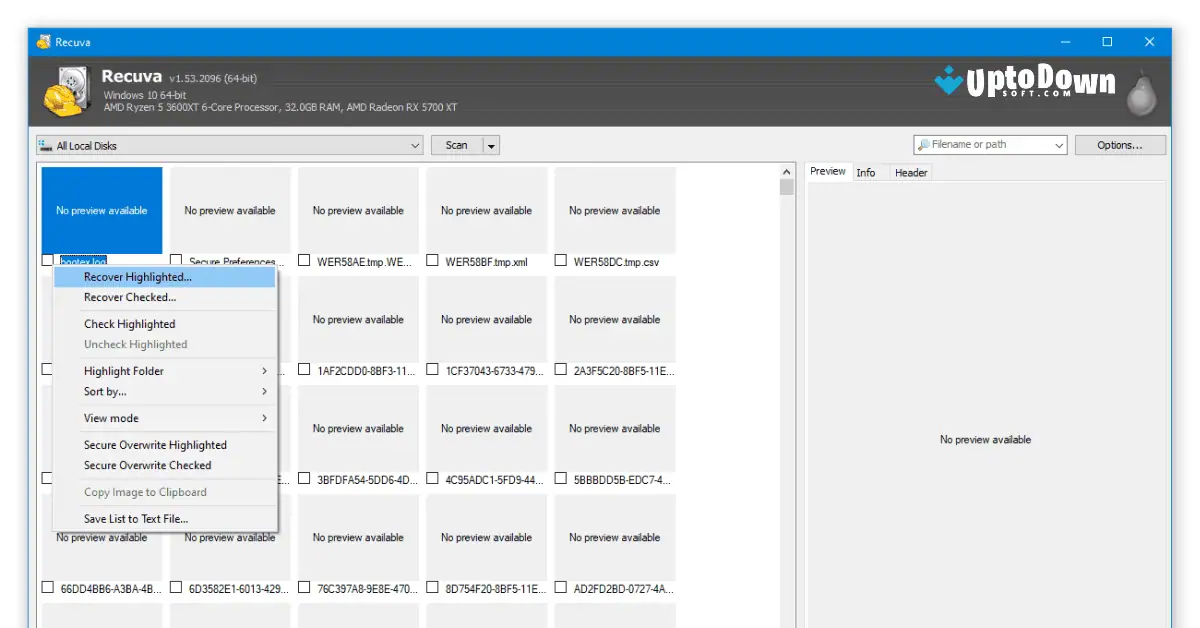
Task: Check the WER58BF.tmp.xml checkbox
Action: [x=432, y=260]
